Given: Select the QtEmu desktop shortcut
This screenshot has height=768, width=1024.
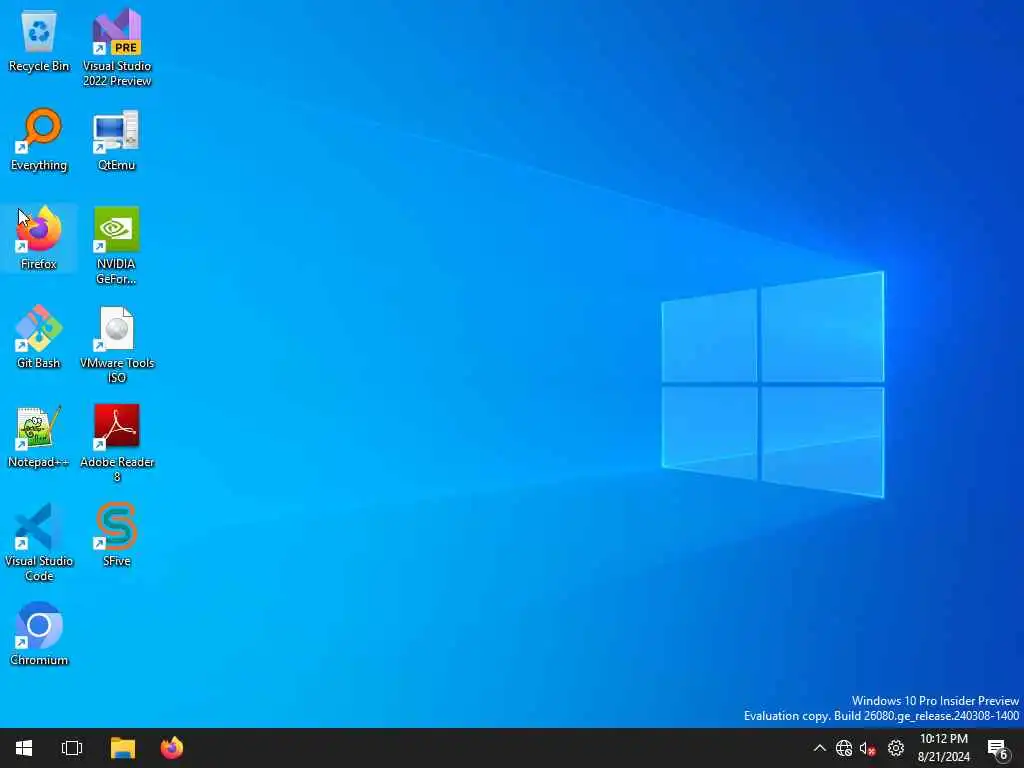Looking at the screenshot, I should (x=116, y=140).
